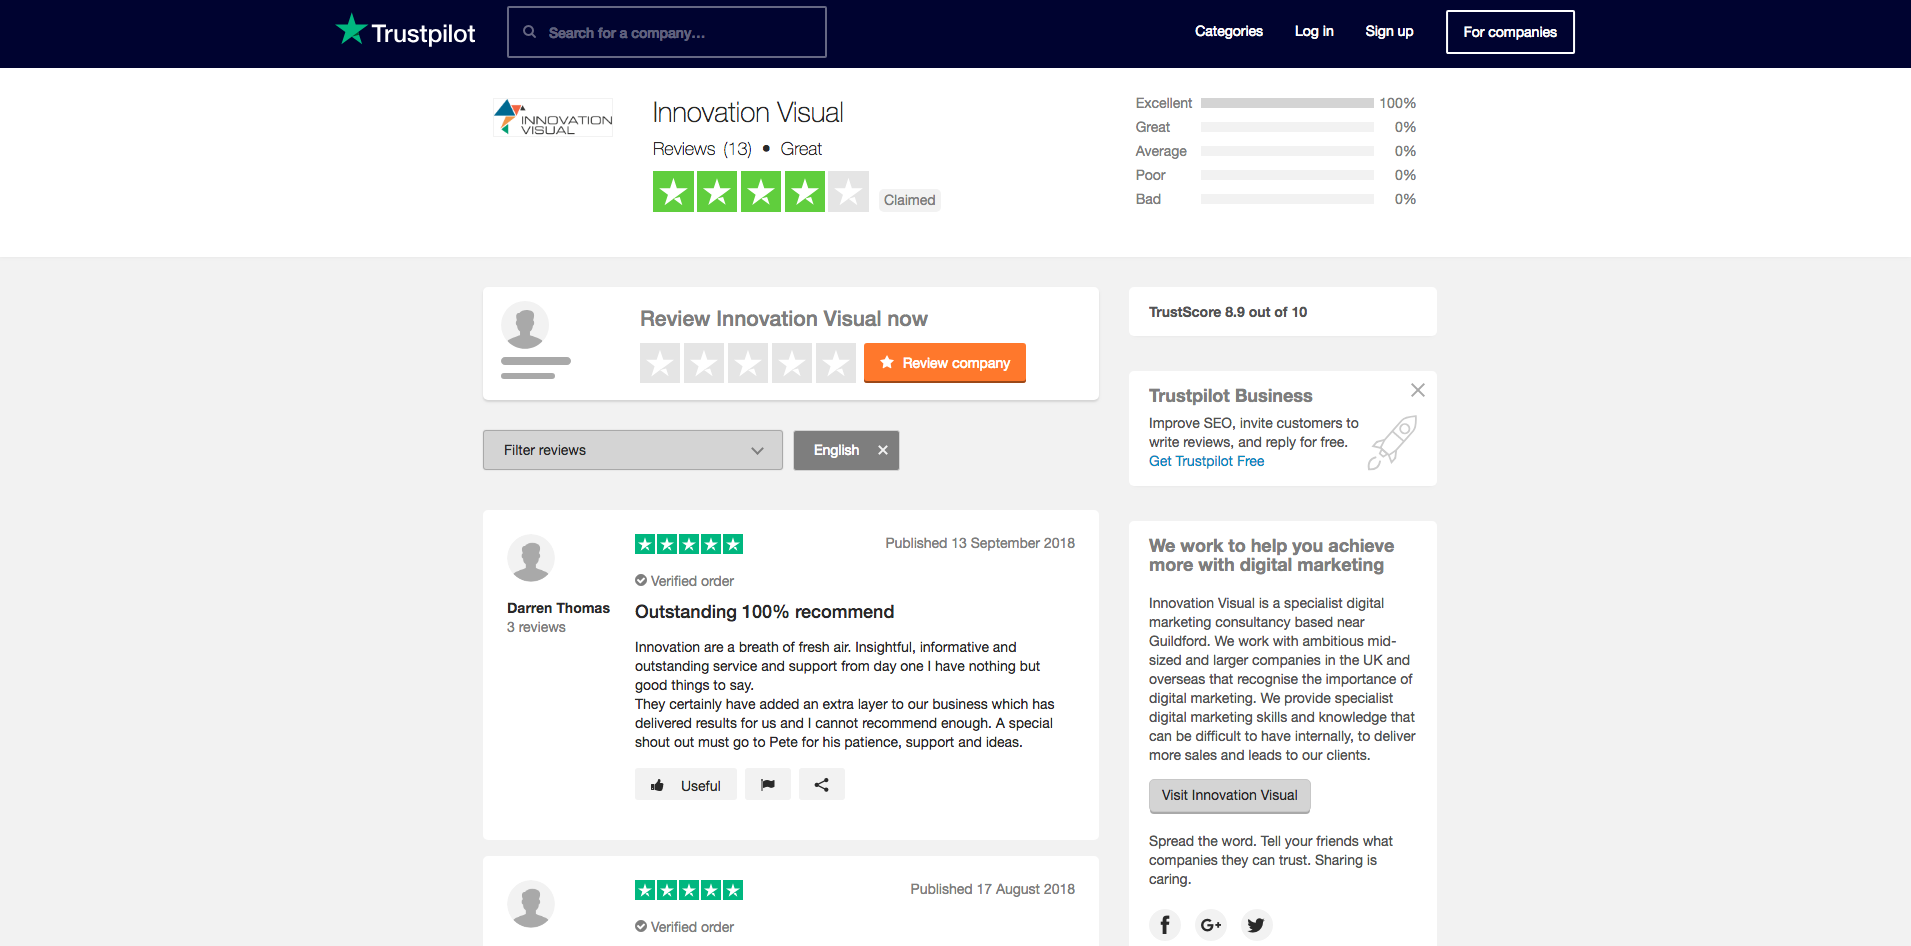Click Reviews (13) text
Viewport: 1911px width, 946px height.
click(702, 149)
